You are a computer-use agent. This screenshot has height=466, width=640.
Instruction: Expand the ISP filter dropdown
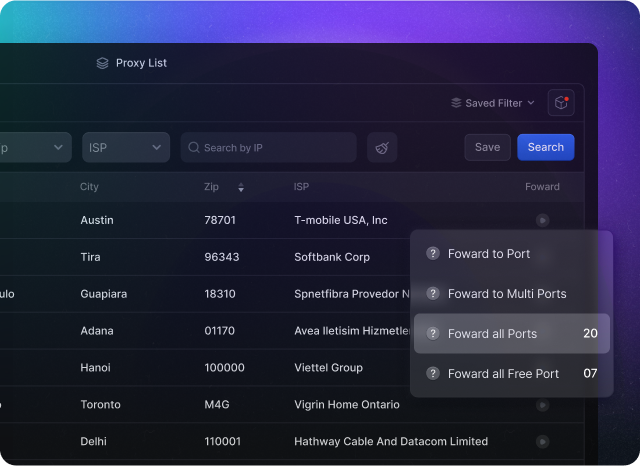pyautogui.click(x=126, y=148)
